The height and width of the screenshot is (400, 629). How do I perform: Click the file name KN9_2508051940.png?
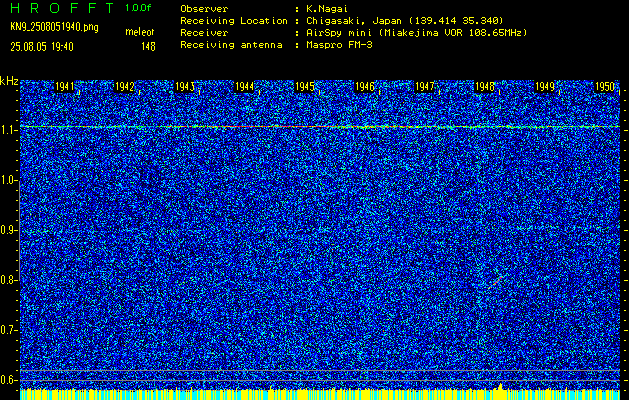pos(54,27)
